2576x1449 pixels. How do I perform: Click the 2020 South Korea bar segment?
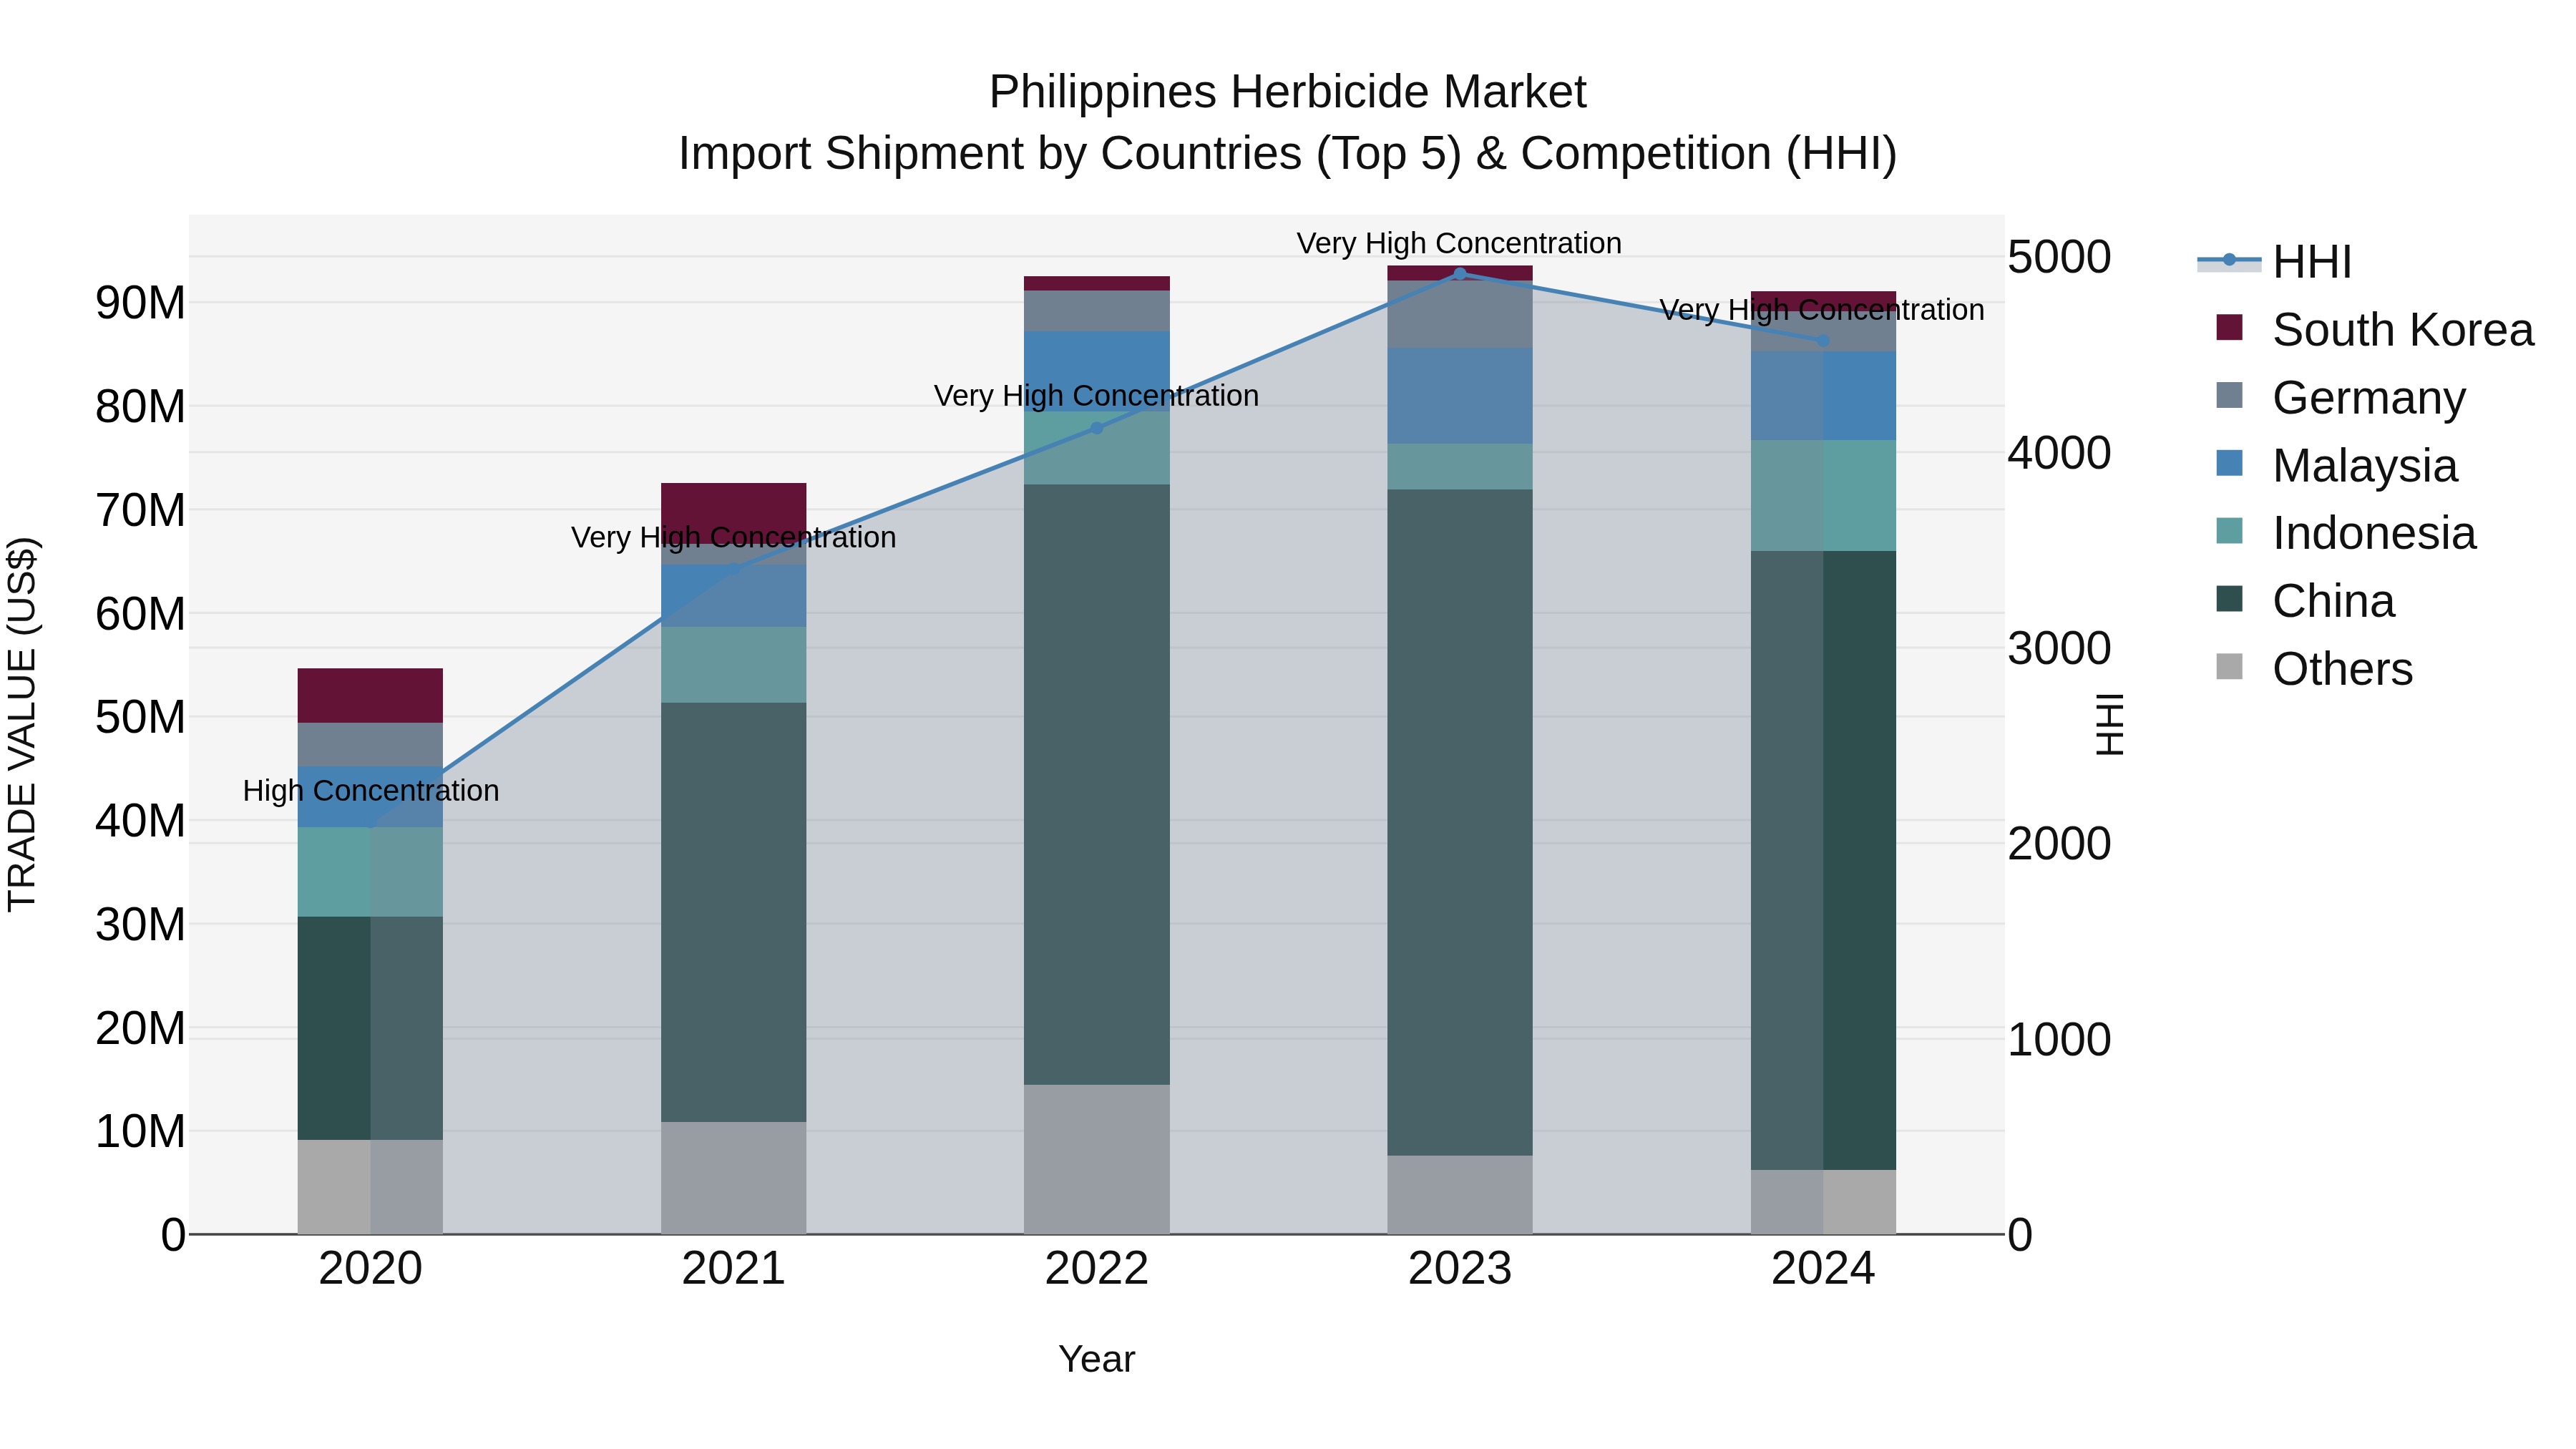[x=370, y=696]
